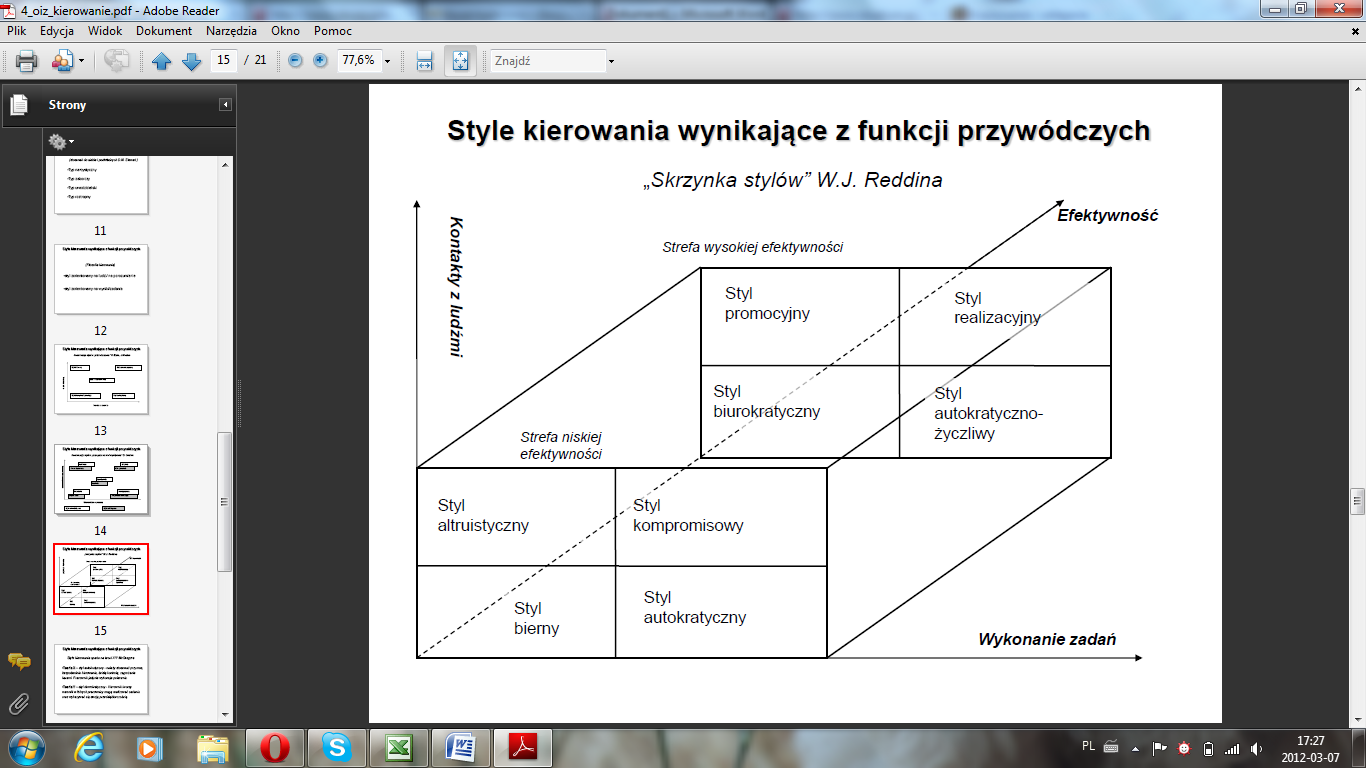Click the Print file icon
1366x768 pixels.
pos(26,61)
